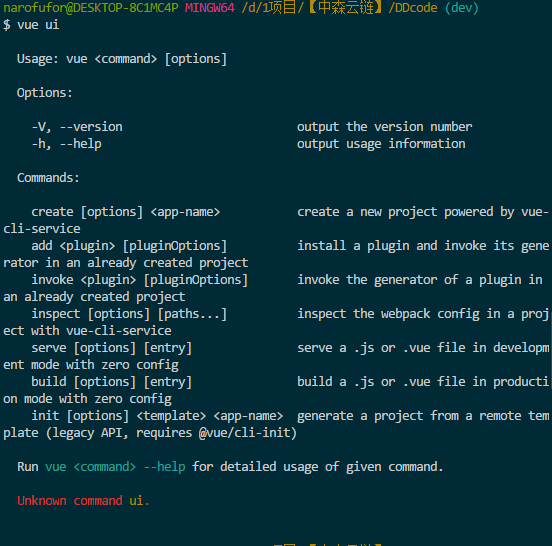The height and width of the screenshot is (546, 552).
Task: Click 'install a plugin and invoke its' description
Action: pos(406,246)
